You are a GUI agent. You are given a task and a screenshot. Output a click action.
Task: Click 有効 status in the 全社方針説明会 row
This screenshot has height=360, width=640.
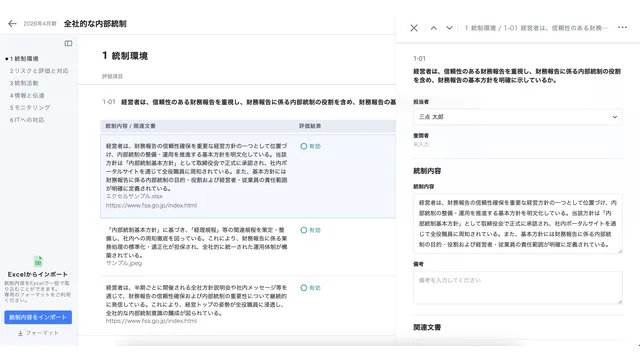click(311, 288)
